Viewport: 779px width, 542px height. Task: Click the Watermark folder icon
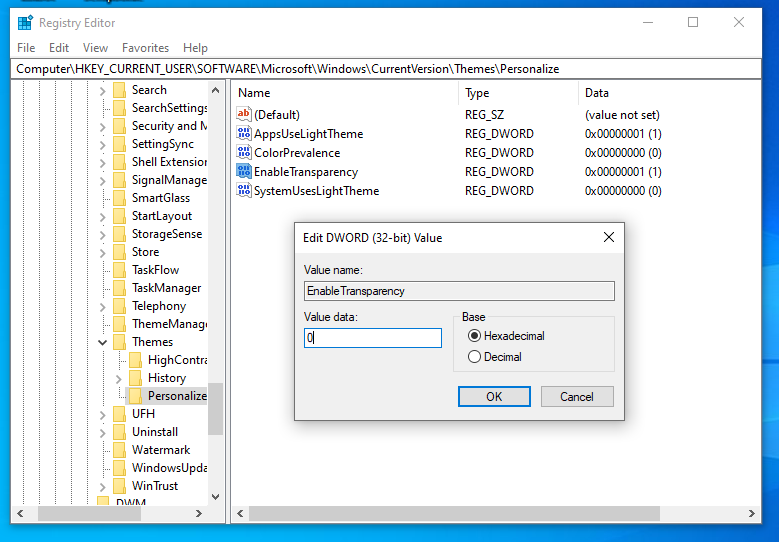pyautogui.click(x=120, y=450)
